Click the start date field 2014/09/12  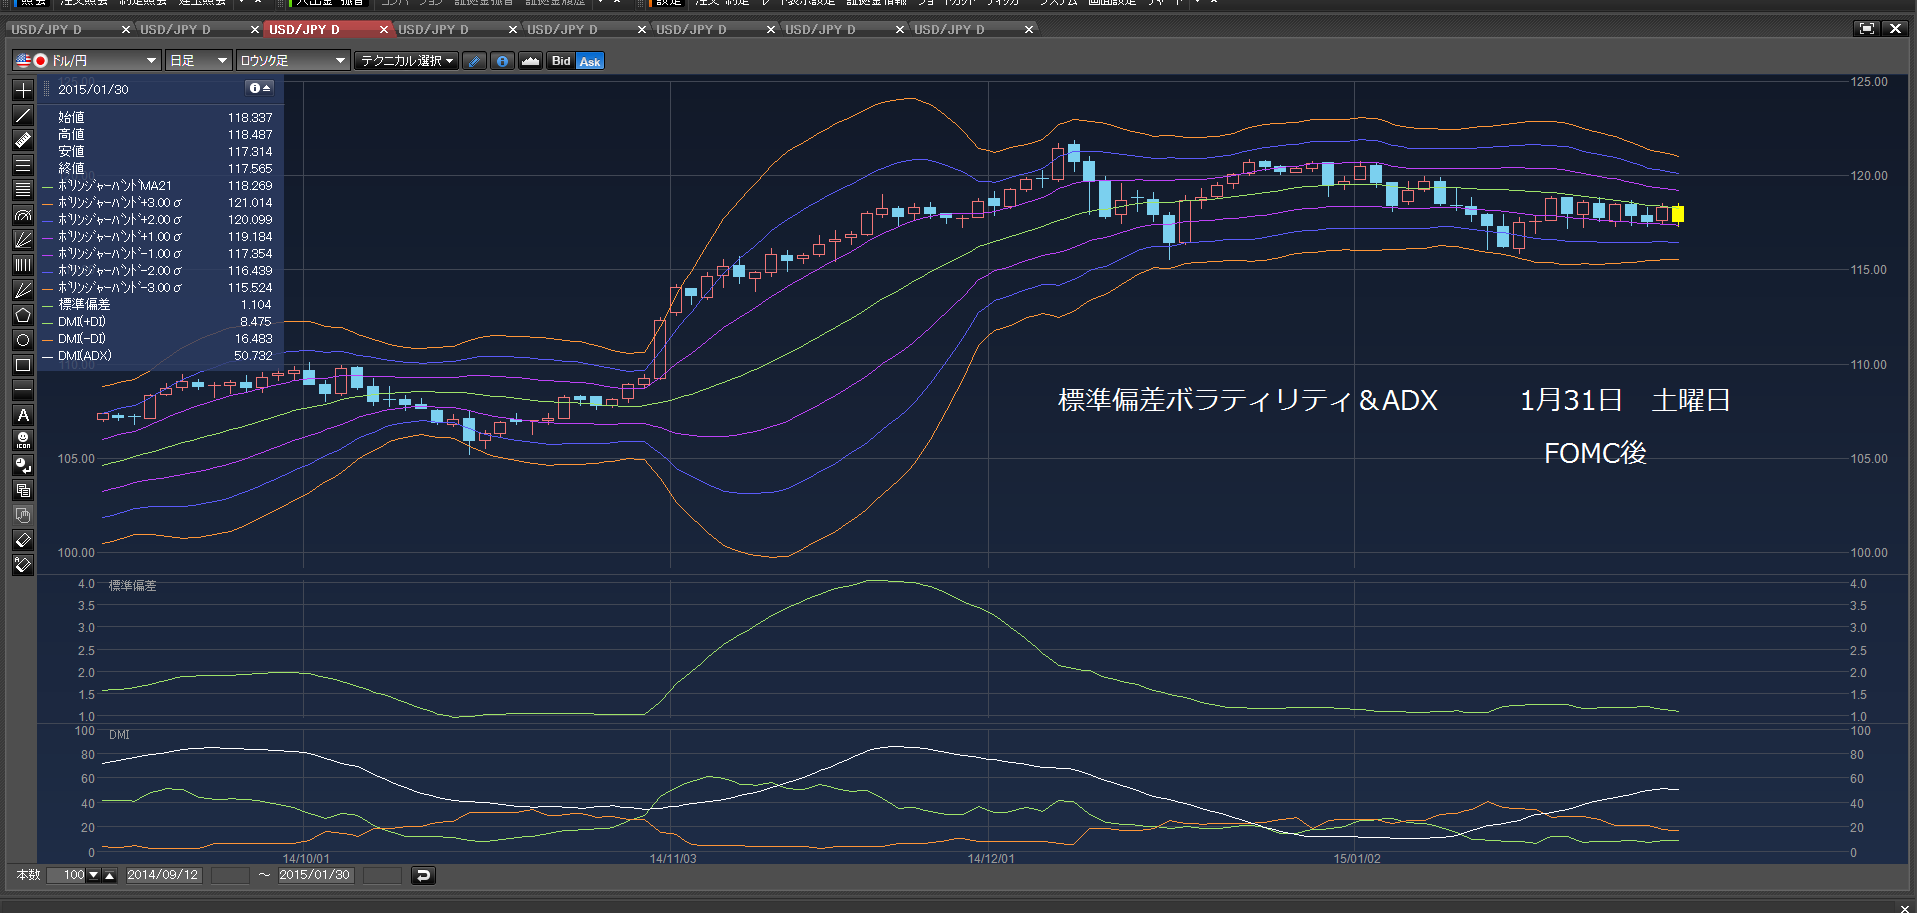(x=163, y=875)
